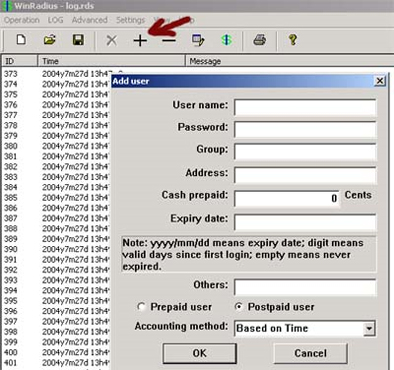394x370 pixels.
Task: Open help with question mark icon
Action: (x=293, y=40)
